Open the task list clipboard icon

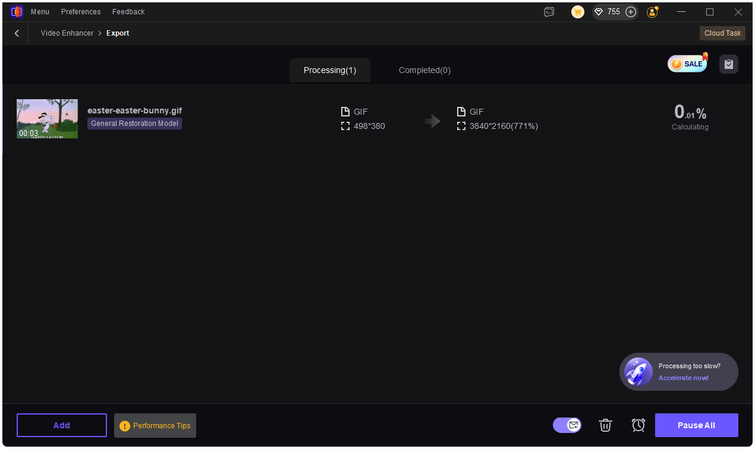point(728,64)
